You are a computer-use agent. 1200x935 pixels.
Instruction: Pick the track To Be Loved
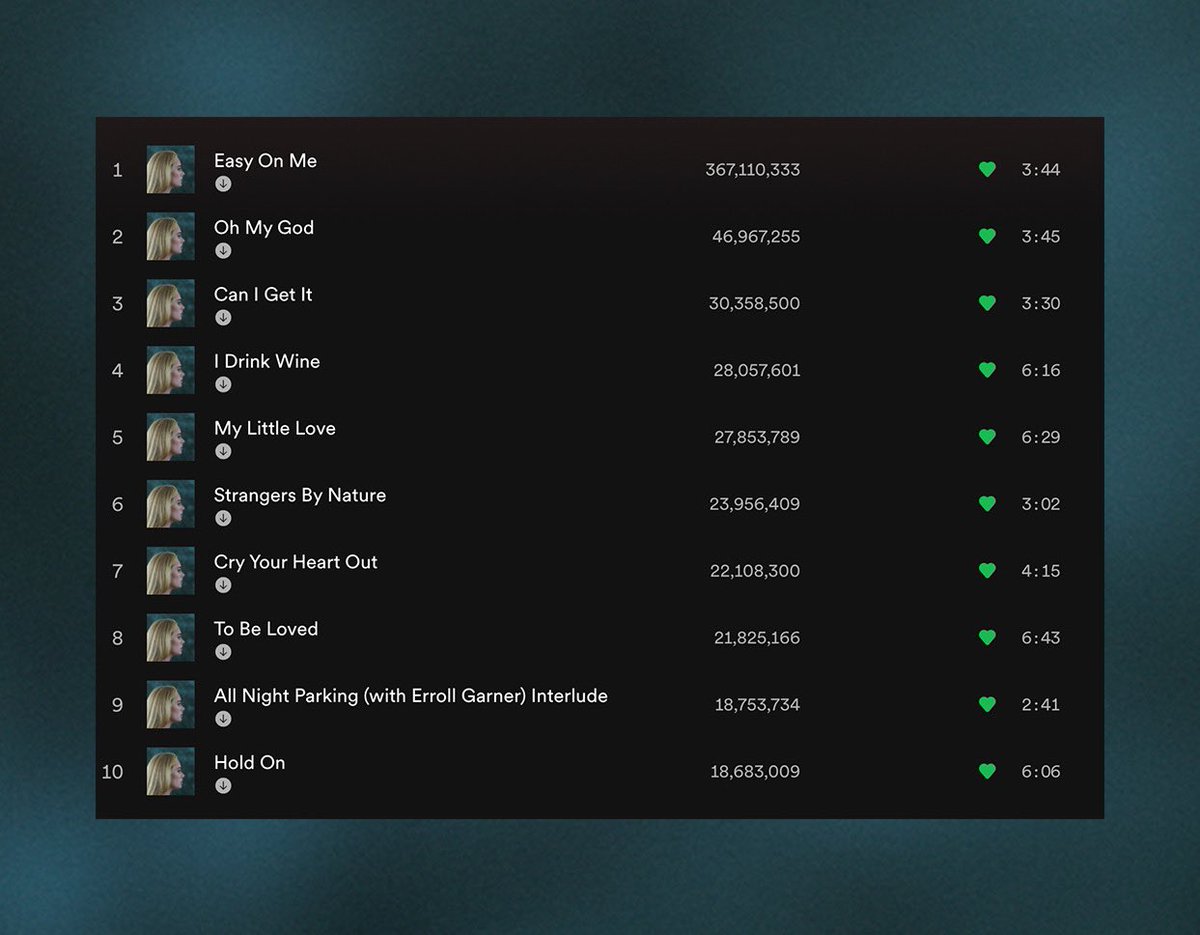pos(266,629)
